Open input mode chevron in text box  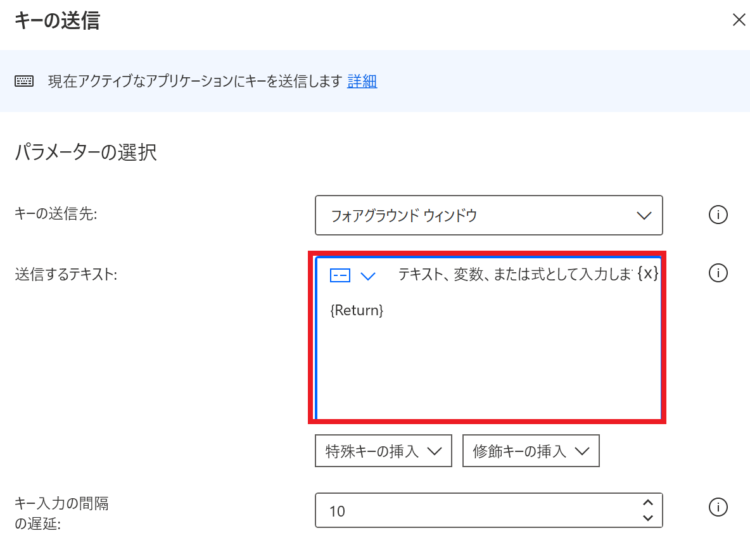coord(367,276)
